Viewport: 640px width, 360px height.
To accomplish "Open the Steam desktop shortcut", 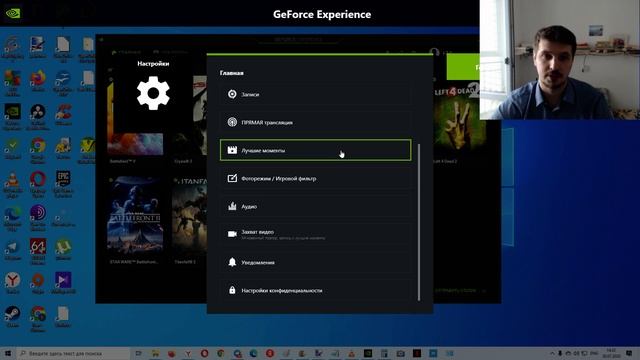I will click(x=12, y=316).
